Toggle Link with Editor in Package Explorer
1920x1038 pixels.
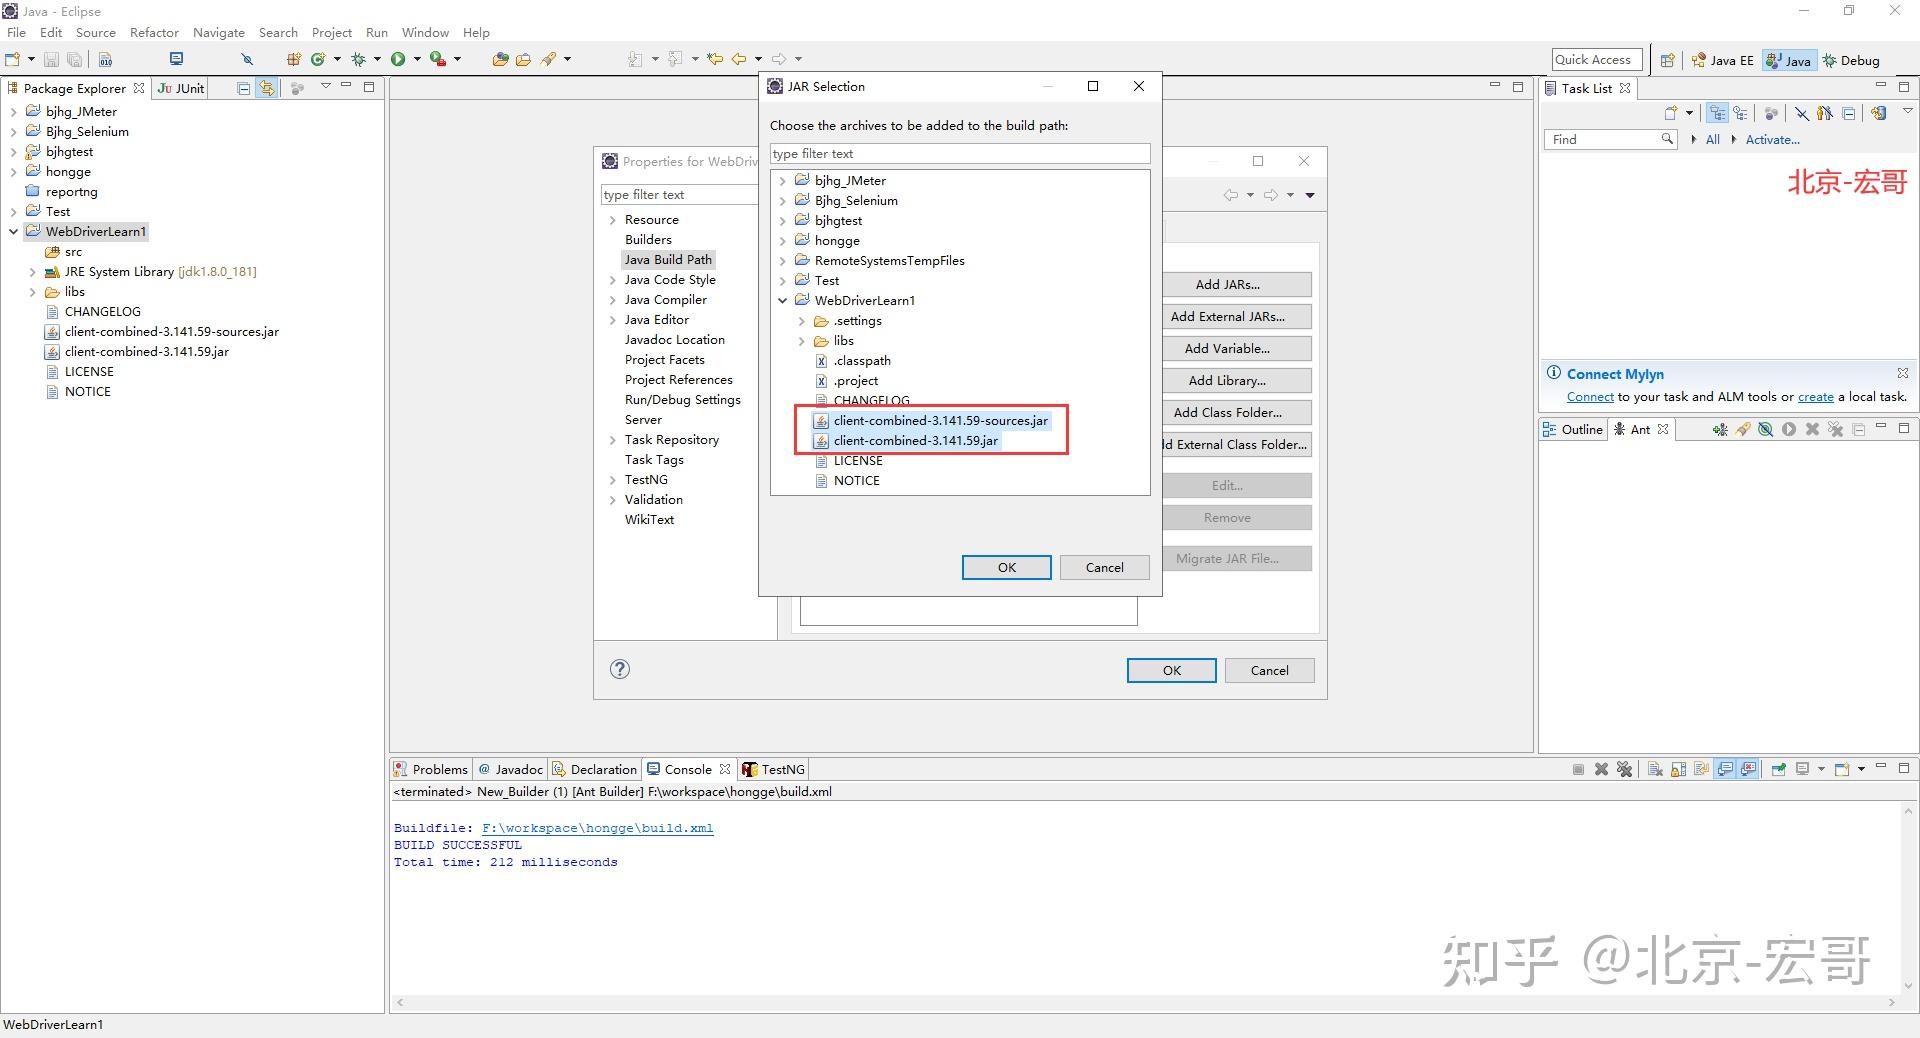click(x=266, y=88)
